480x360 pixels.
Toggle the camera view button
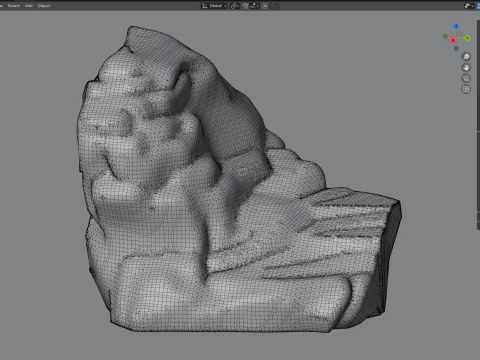[x=466, y=78]
